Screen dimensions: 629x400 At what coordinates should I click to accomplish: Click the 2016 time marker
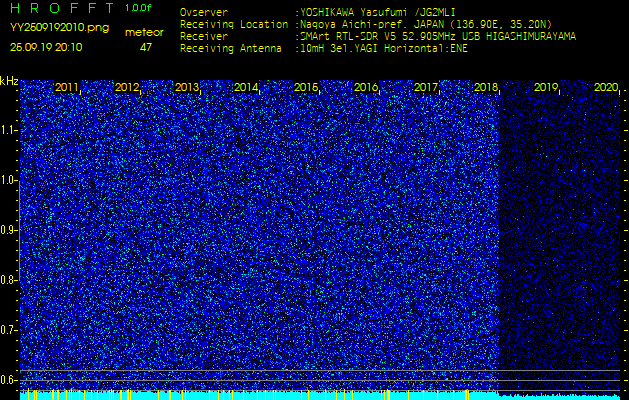coord(366,87)
